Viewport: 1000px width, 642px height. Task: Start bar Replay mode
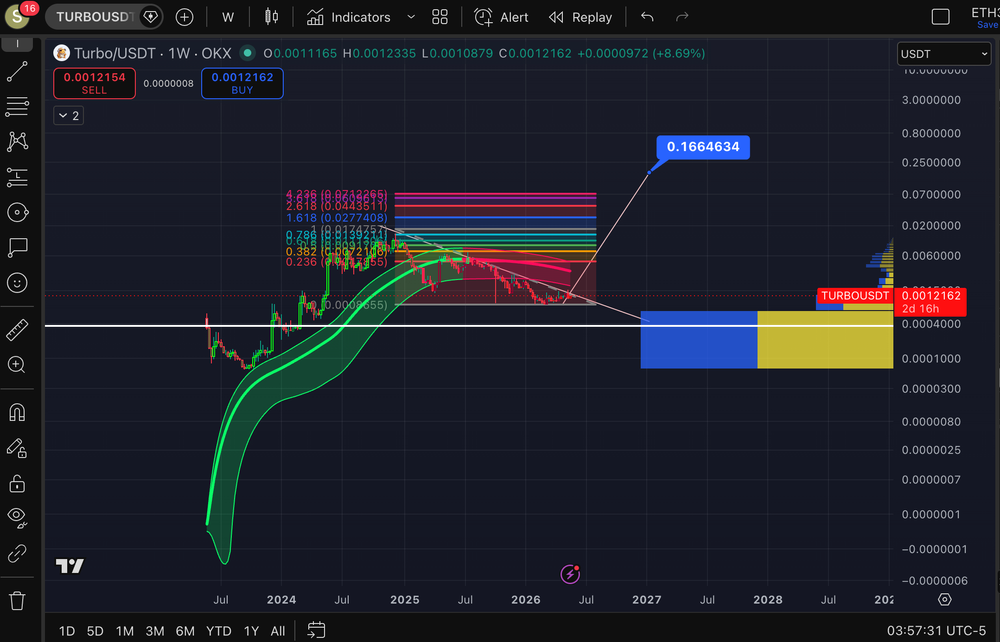581,17
